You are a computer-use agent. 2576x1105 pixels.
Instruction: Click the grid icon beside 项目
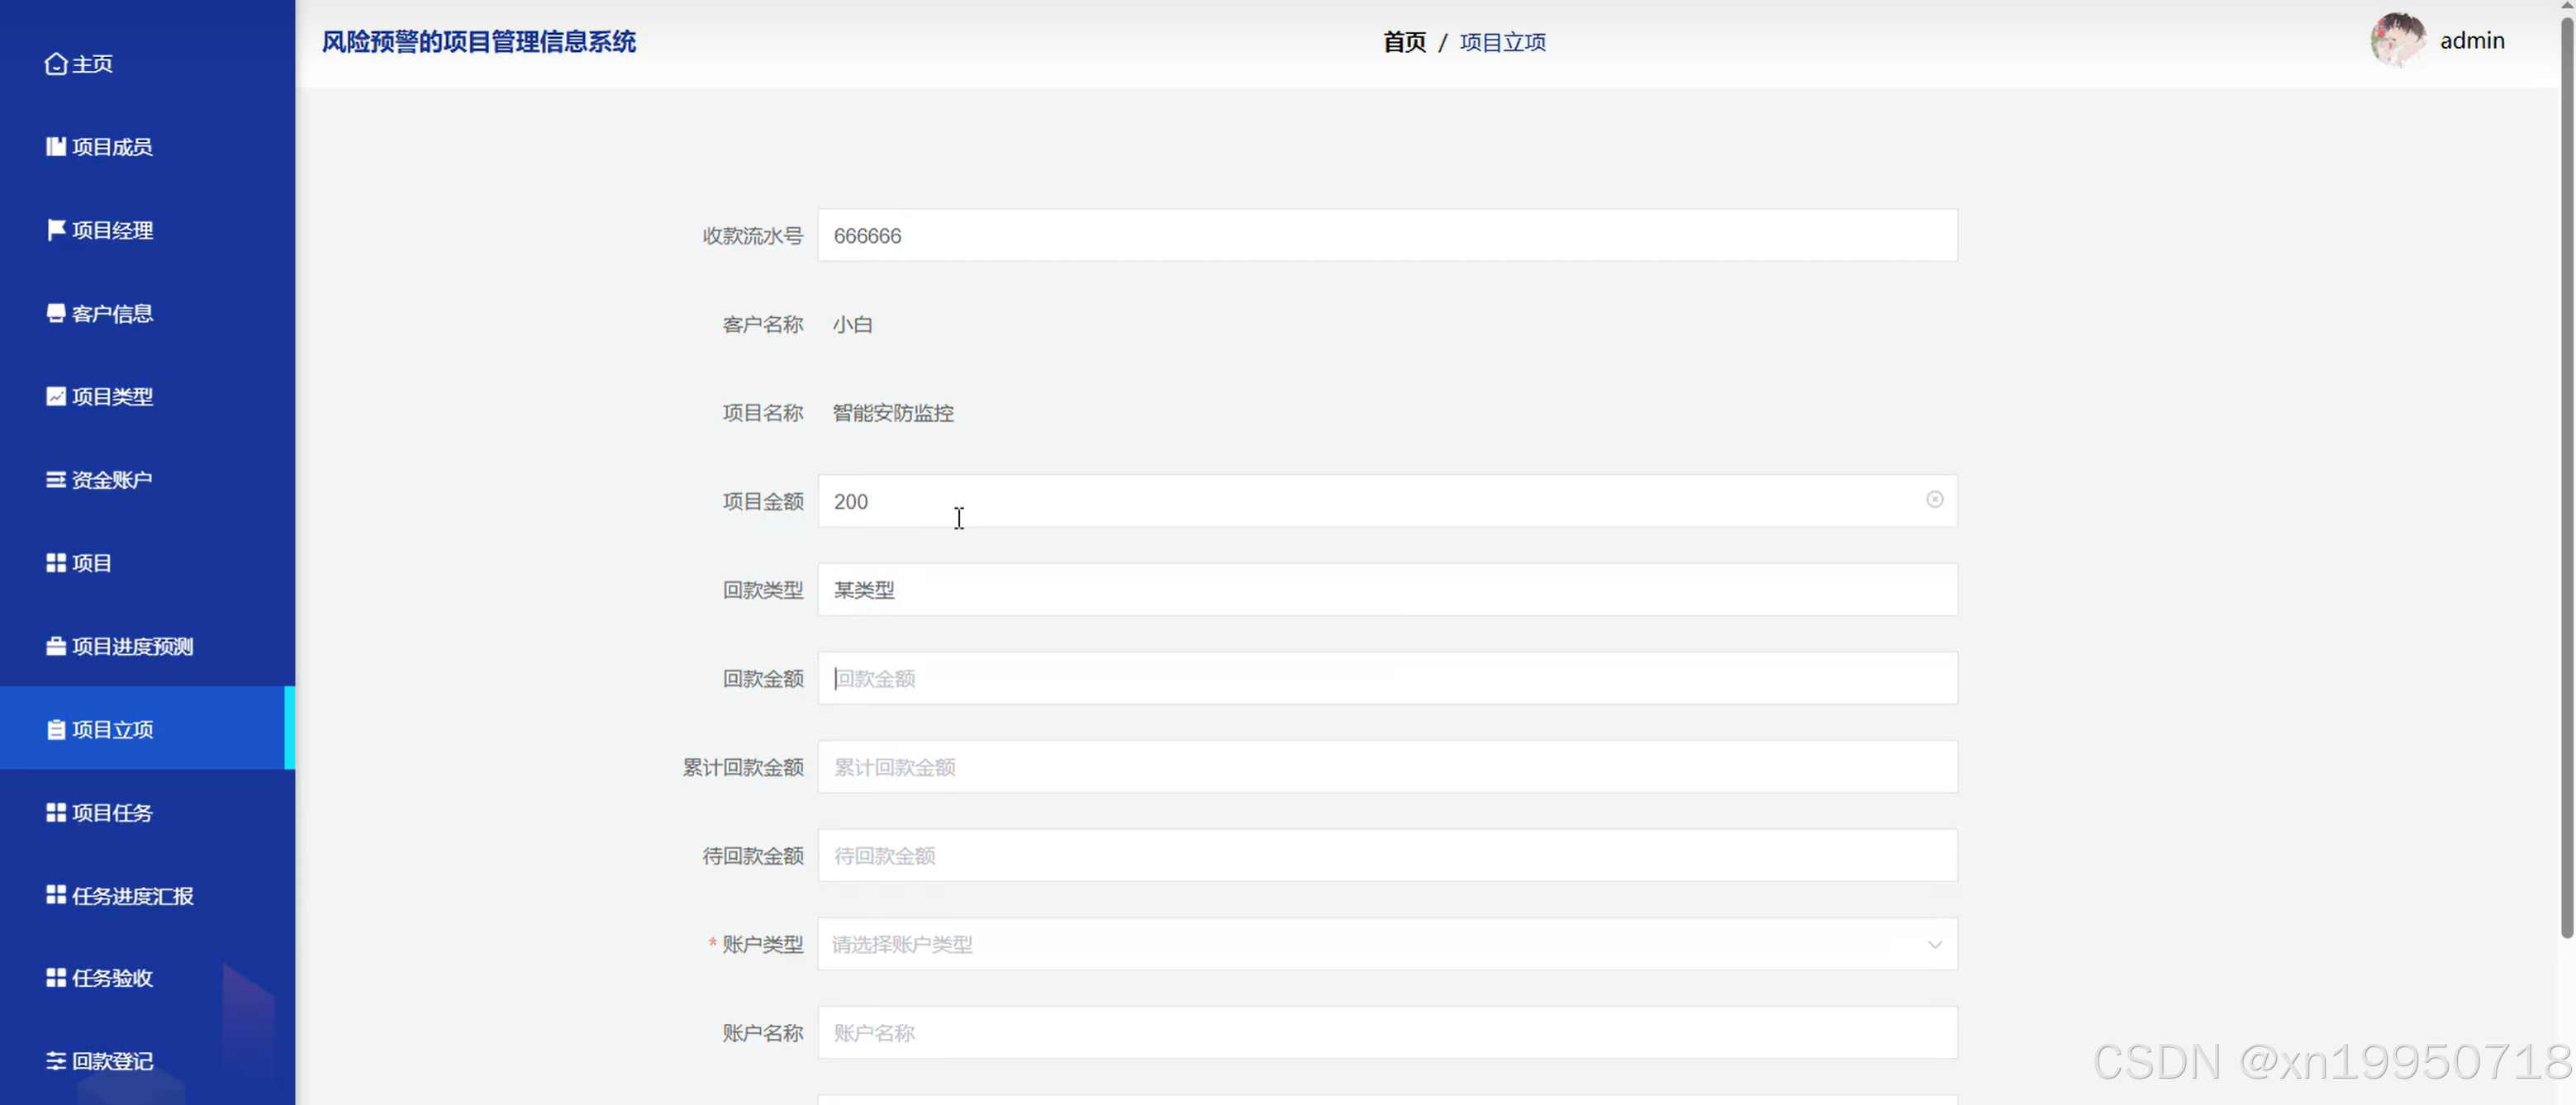coord(56,563)
